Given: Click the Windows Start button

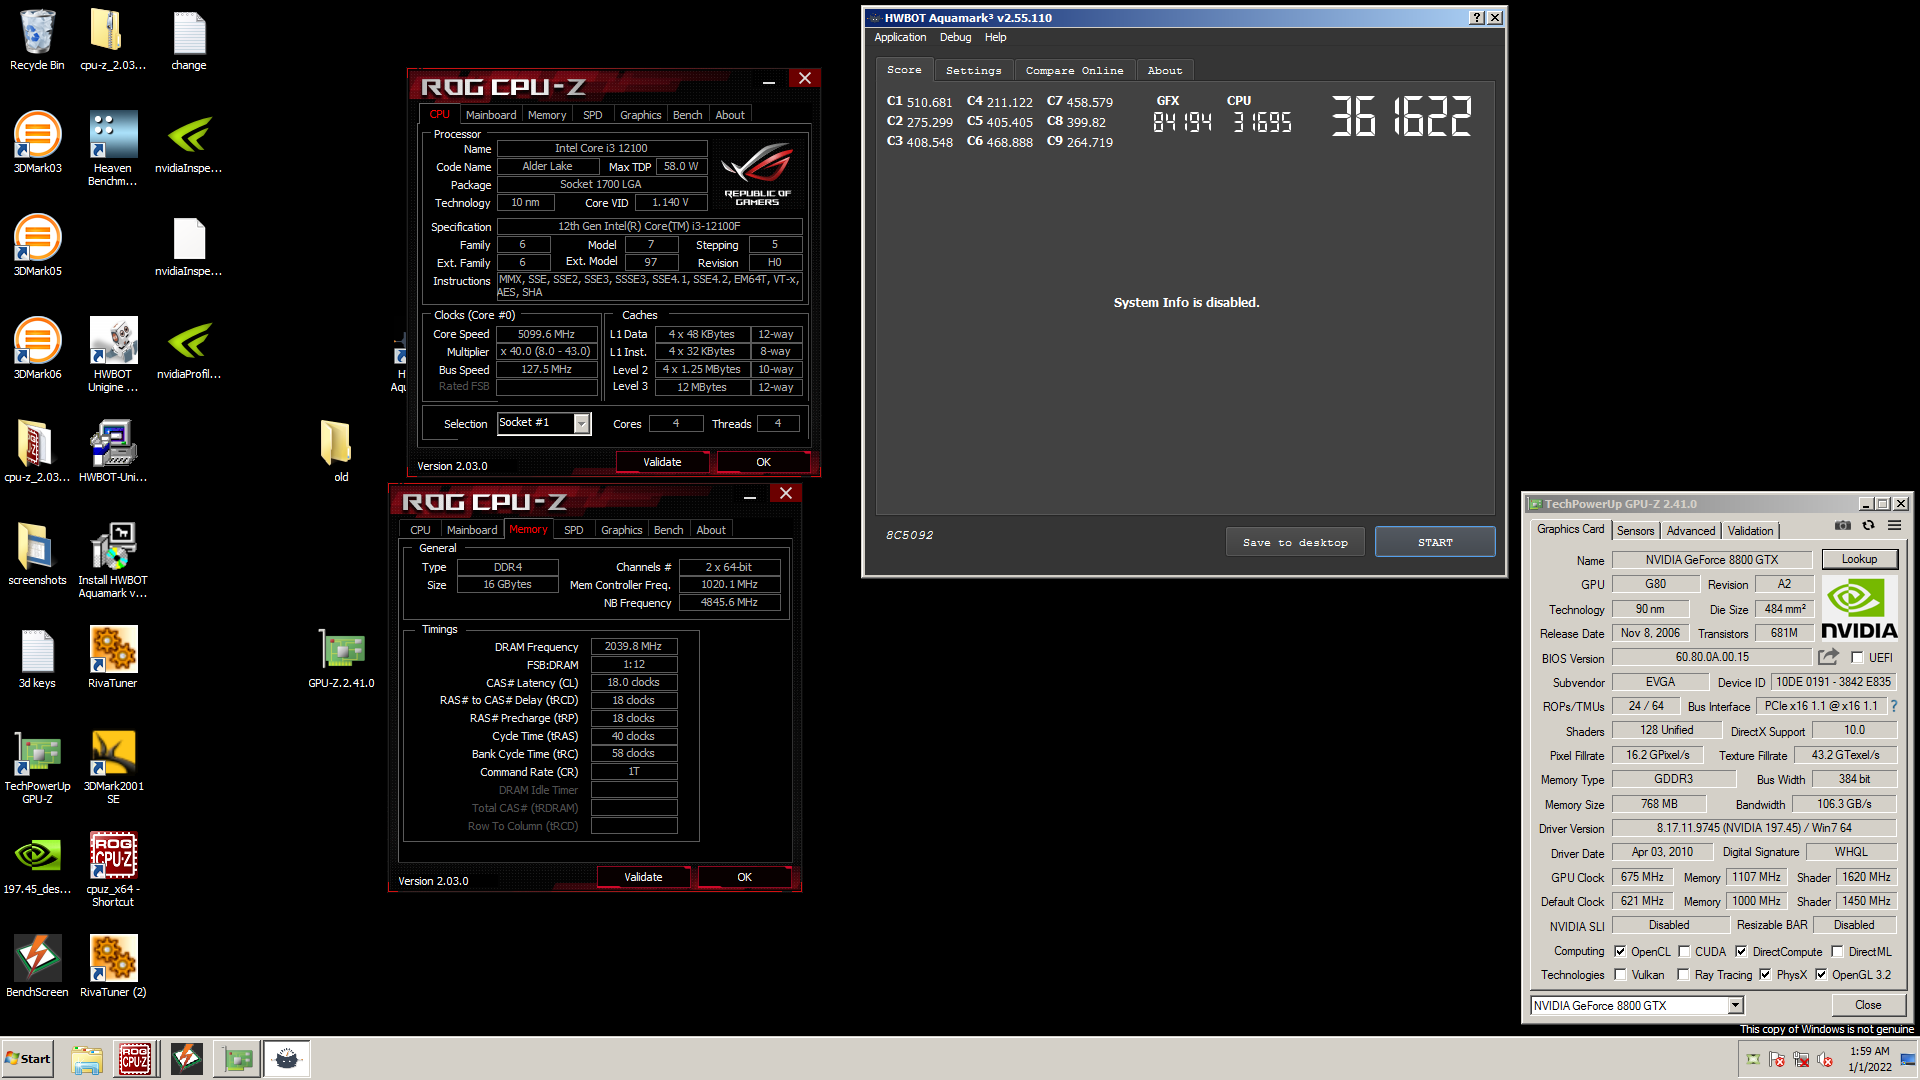Looking at the screenshot, I should pos(27,1059).
